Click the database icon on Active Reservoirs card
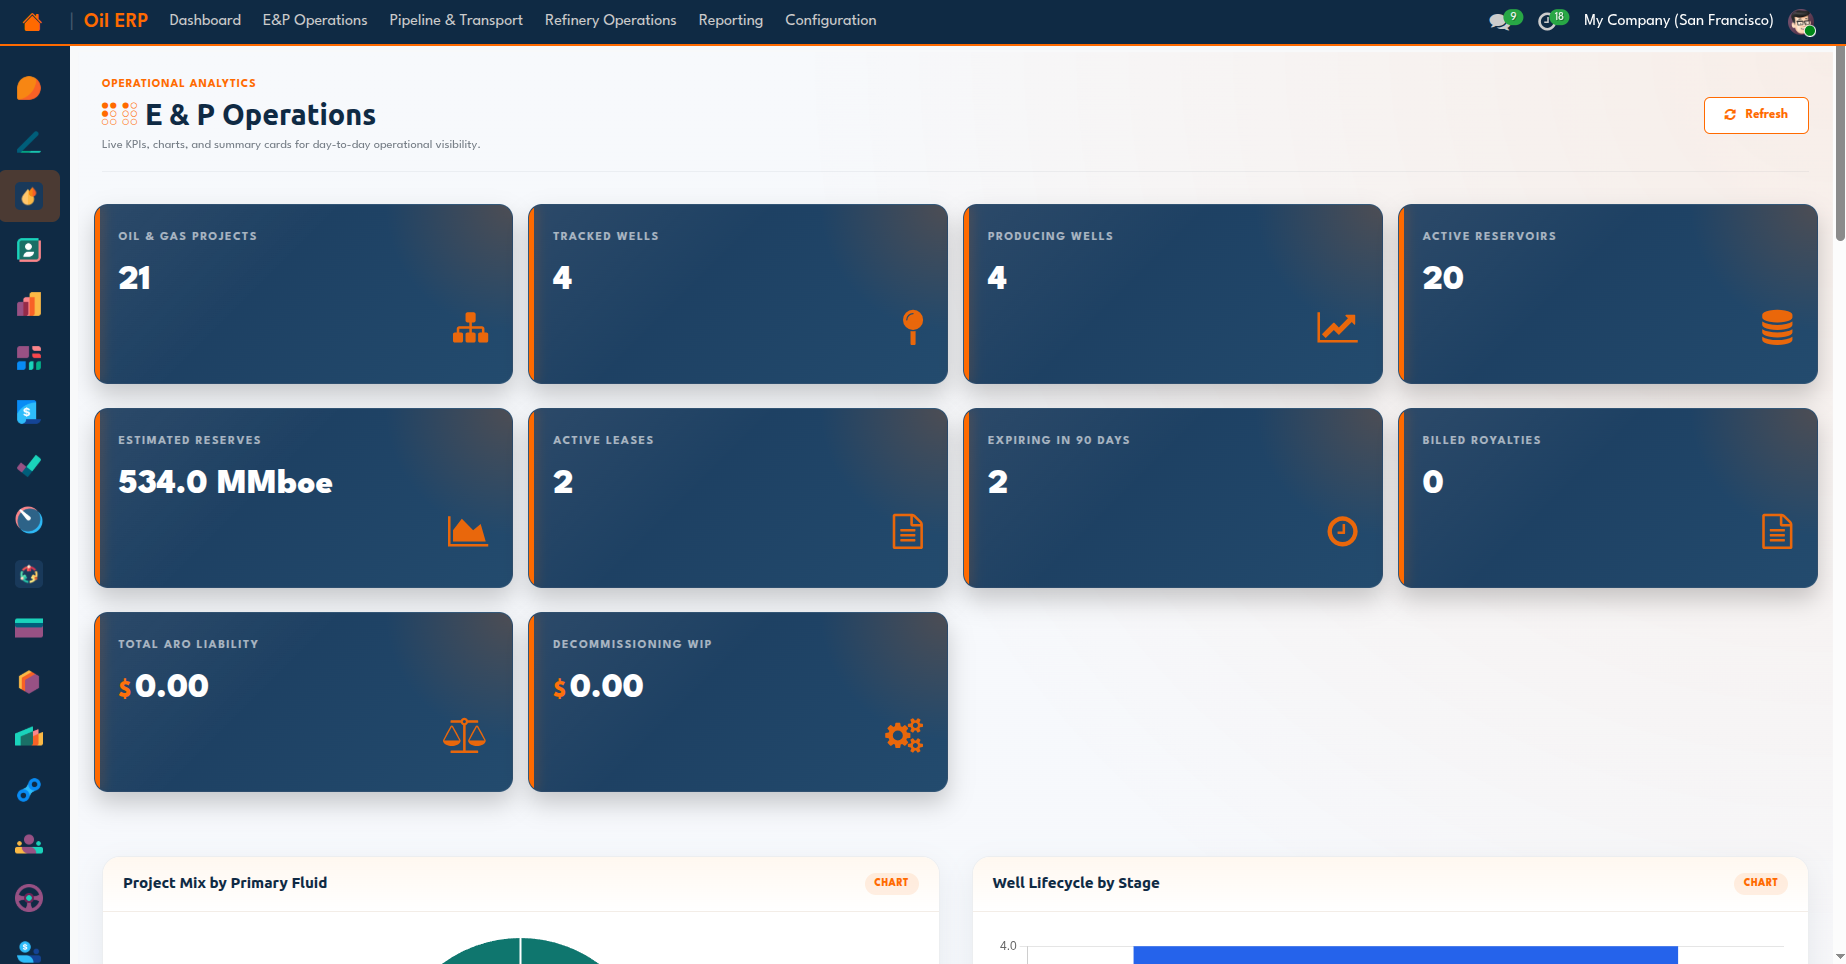Screen dimensions: 1846x964 pos(1777,327)
